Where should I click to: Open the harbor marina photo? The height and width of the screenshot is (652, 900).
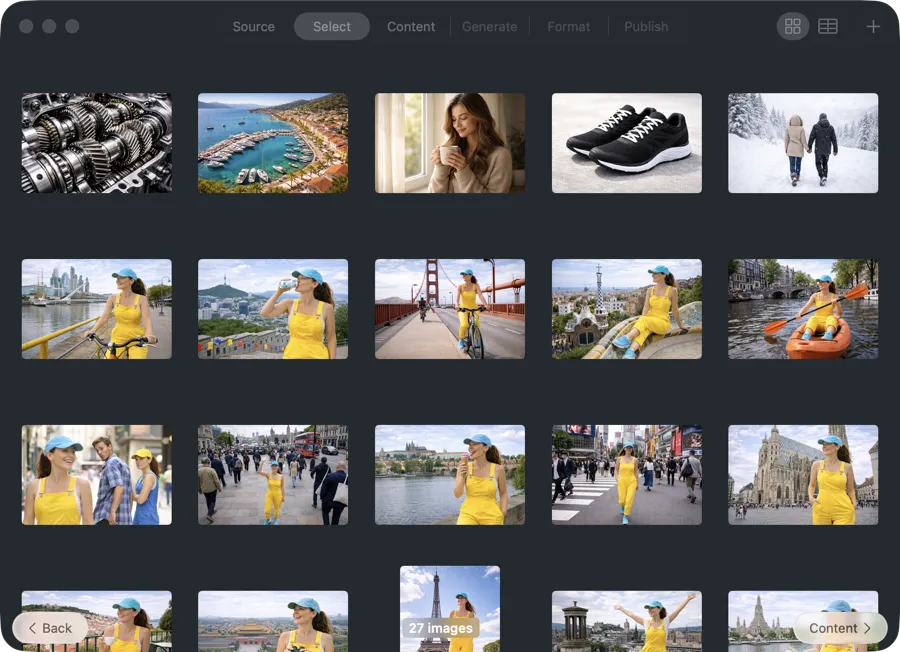[x=273, y=142]
